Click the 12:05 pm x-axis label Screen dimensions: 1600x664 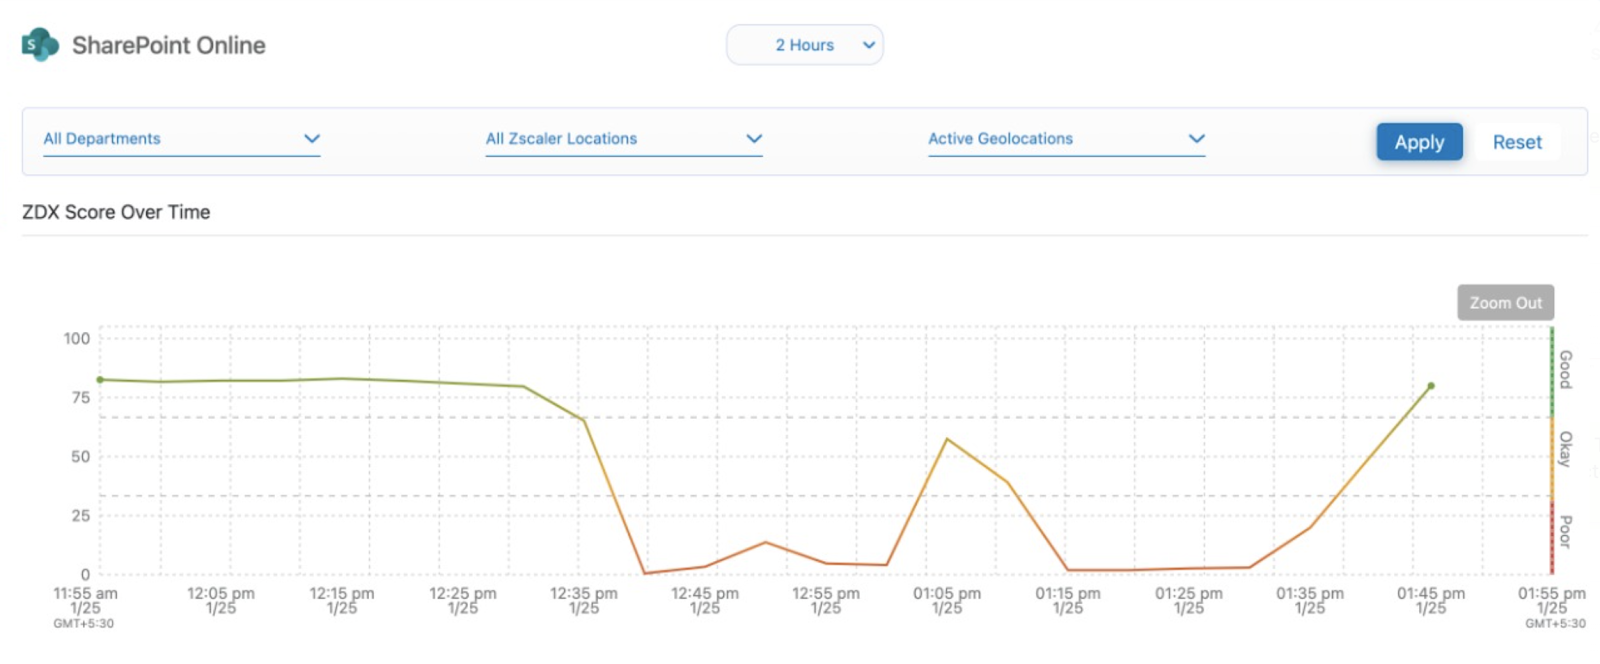pos(221,600)
